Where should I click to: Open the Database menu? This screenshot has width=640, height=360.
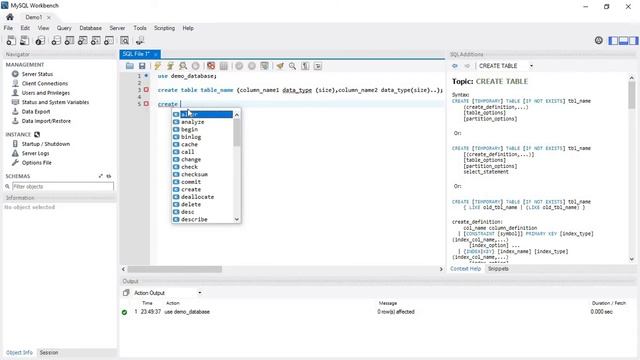coord(91,28)
